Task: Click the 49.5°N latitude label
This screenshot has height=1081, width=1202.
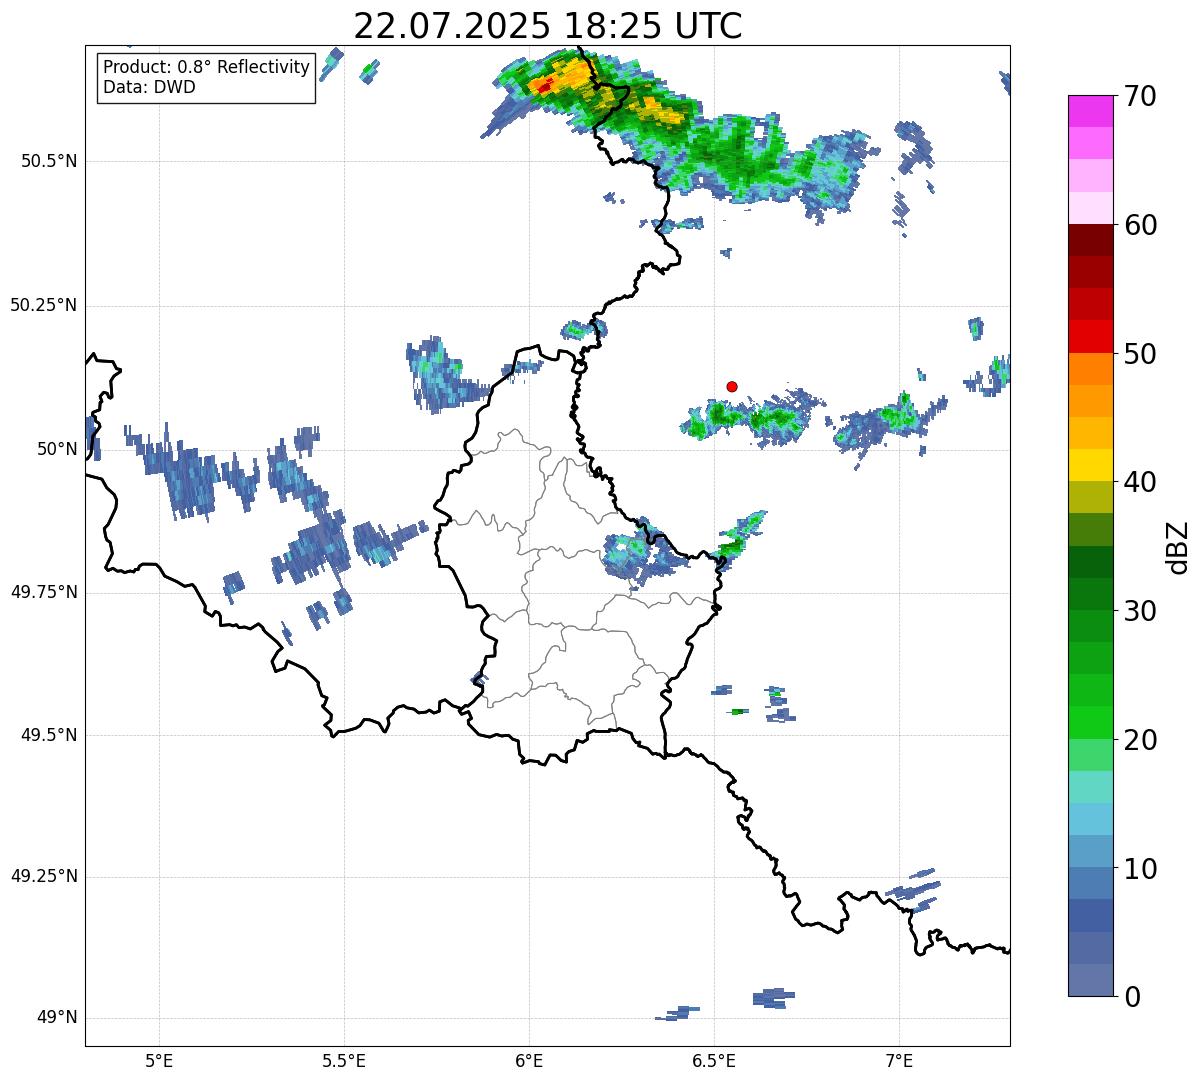Action: click(49, 735)
